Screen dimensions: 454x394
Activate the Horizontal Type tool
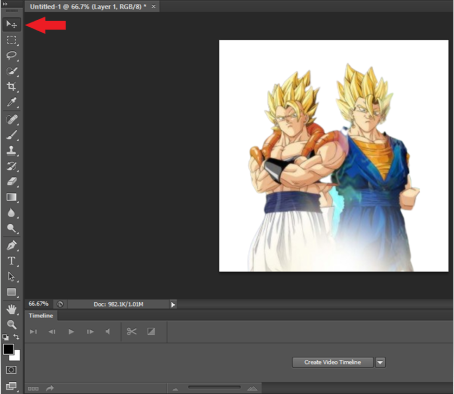12,261
